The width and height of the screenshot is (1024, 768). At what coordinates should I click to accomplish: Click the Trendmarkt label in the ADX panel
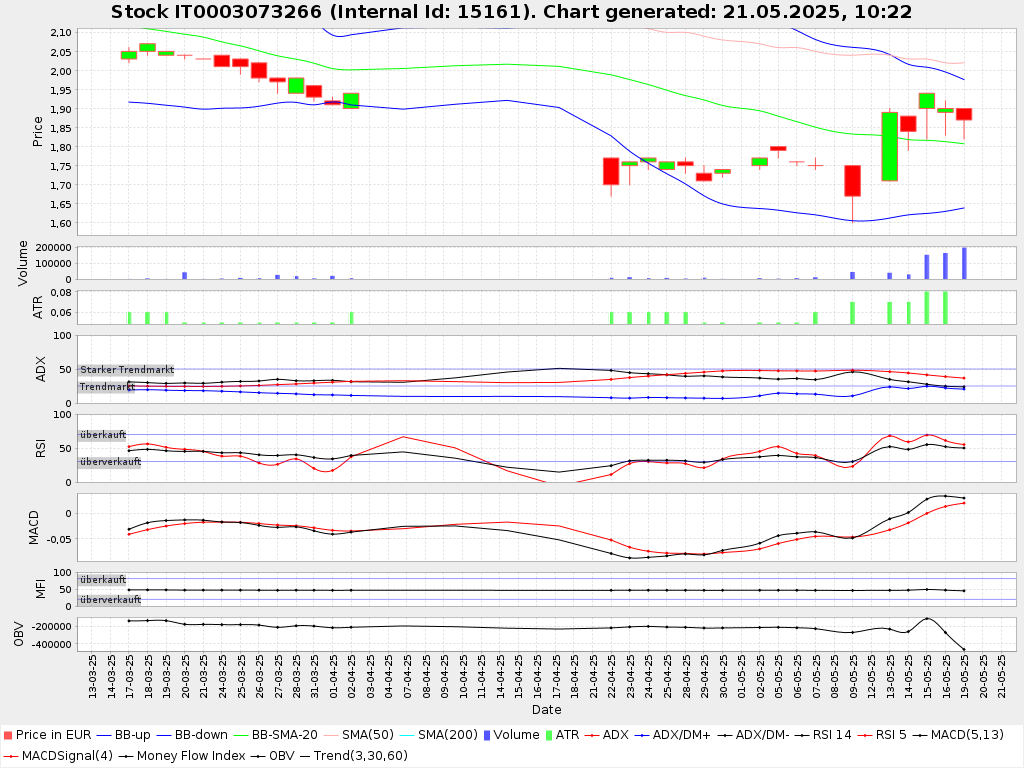coord(107,387)
